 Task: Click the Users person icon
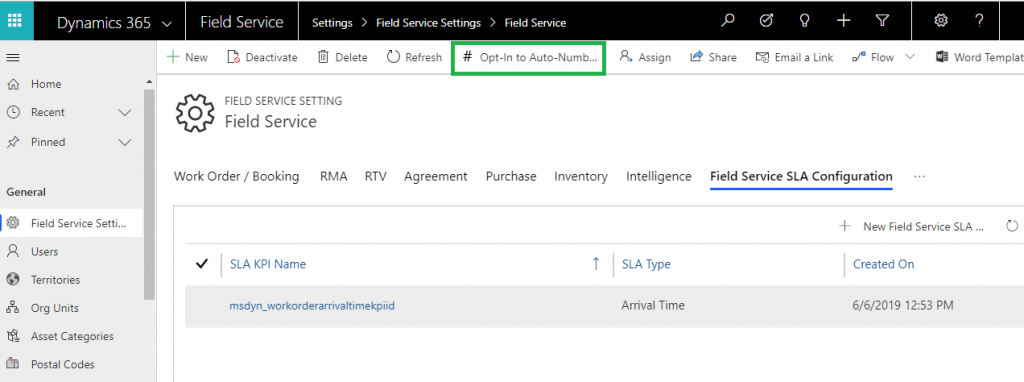click(x=12, y=251)
